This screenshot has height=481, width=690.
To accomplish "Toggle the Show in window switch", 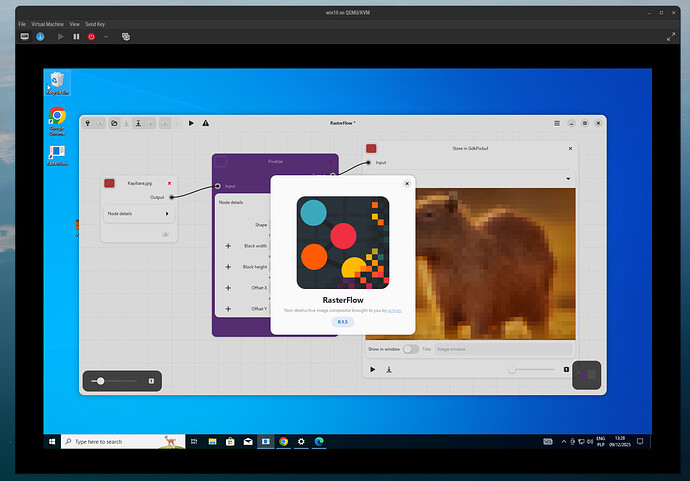I will [x=410, y=349].
